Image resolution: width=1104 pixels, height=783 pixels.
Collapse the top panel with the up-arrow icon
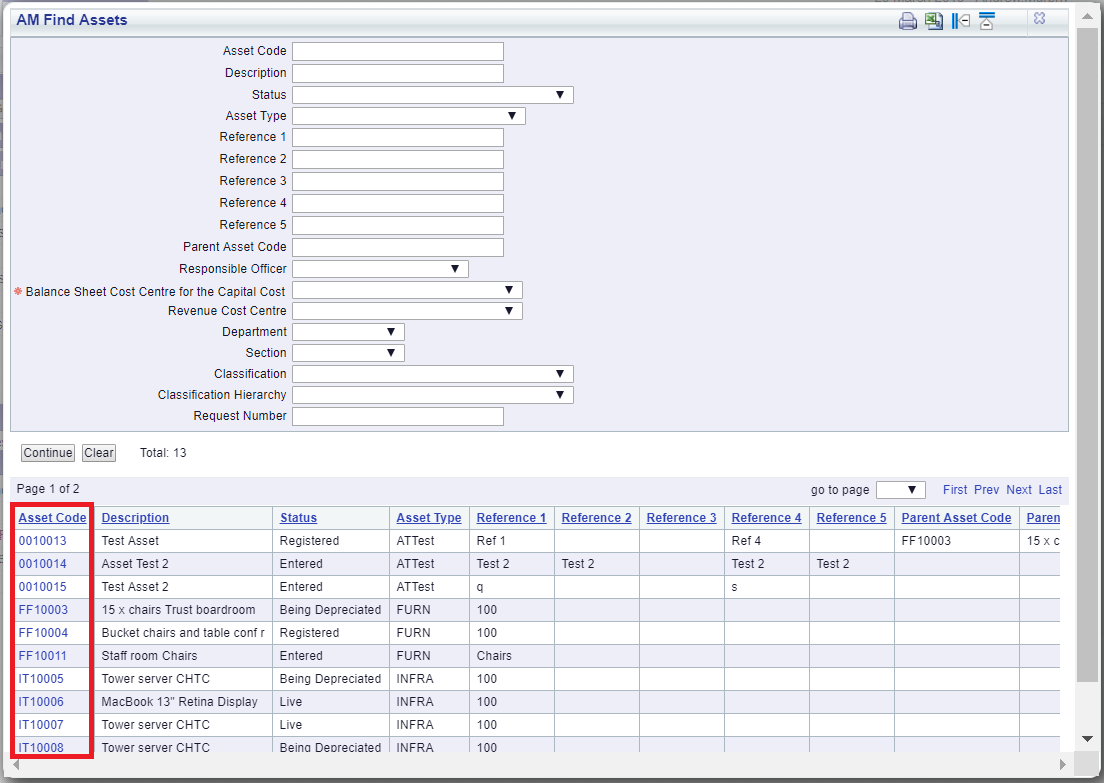pyautogui.click(x=987, y=21)
